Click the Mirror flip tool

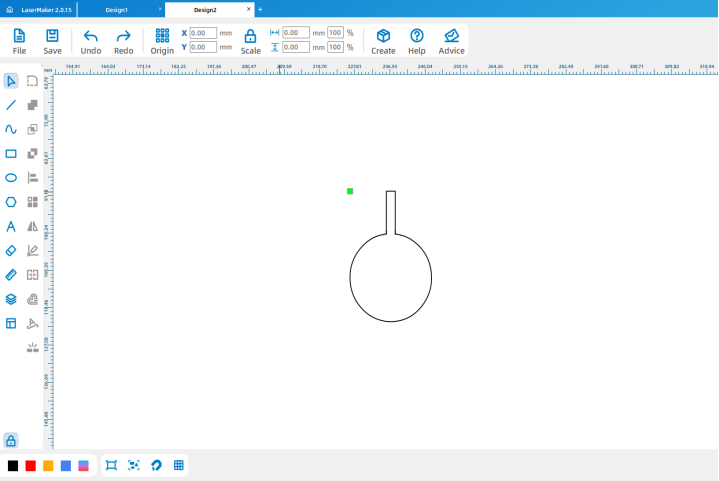(33, 227)
